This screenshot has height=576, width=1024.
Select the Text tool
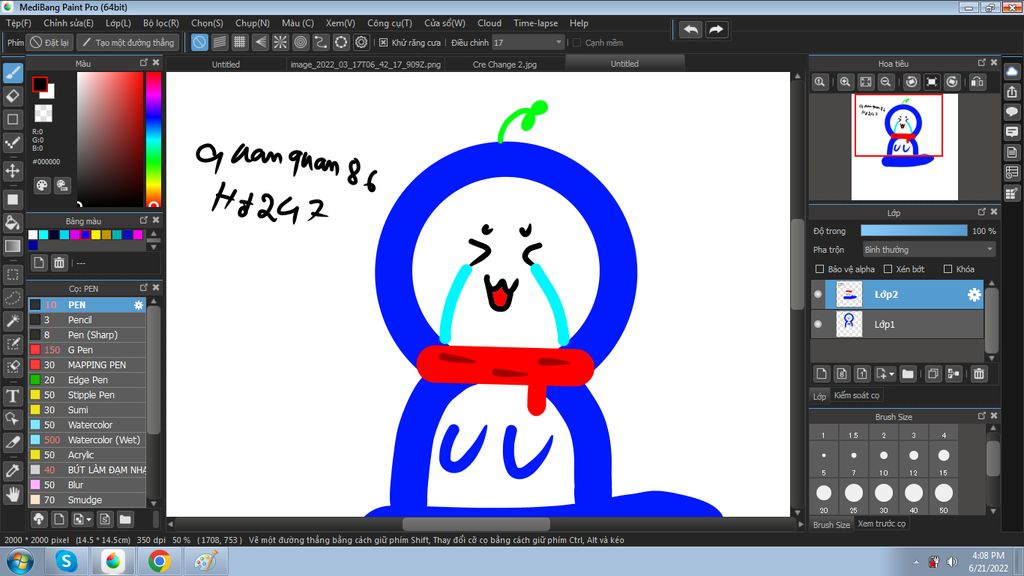12,396
